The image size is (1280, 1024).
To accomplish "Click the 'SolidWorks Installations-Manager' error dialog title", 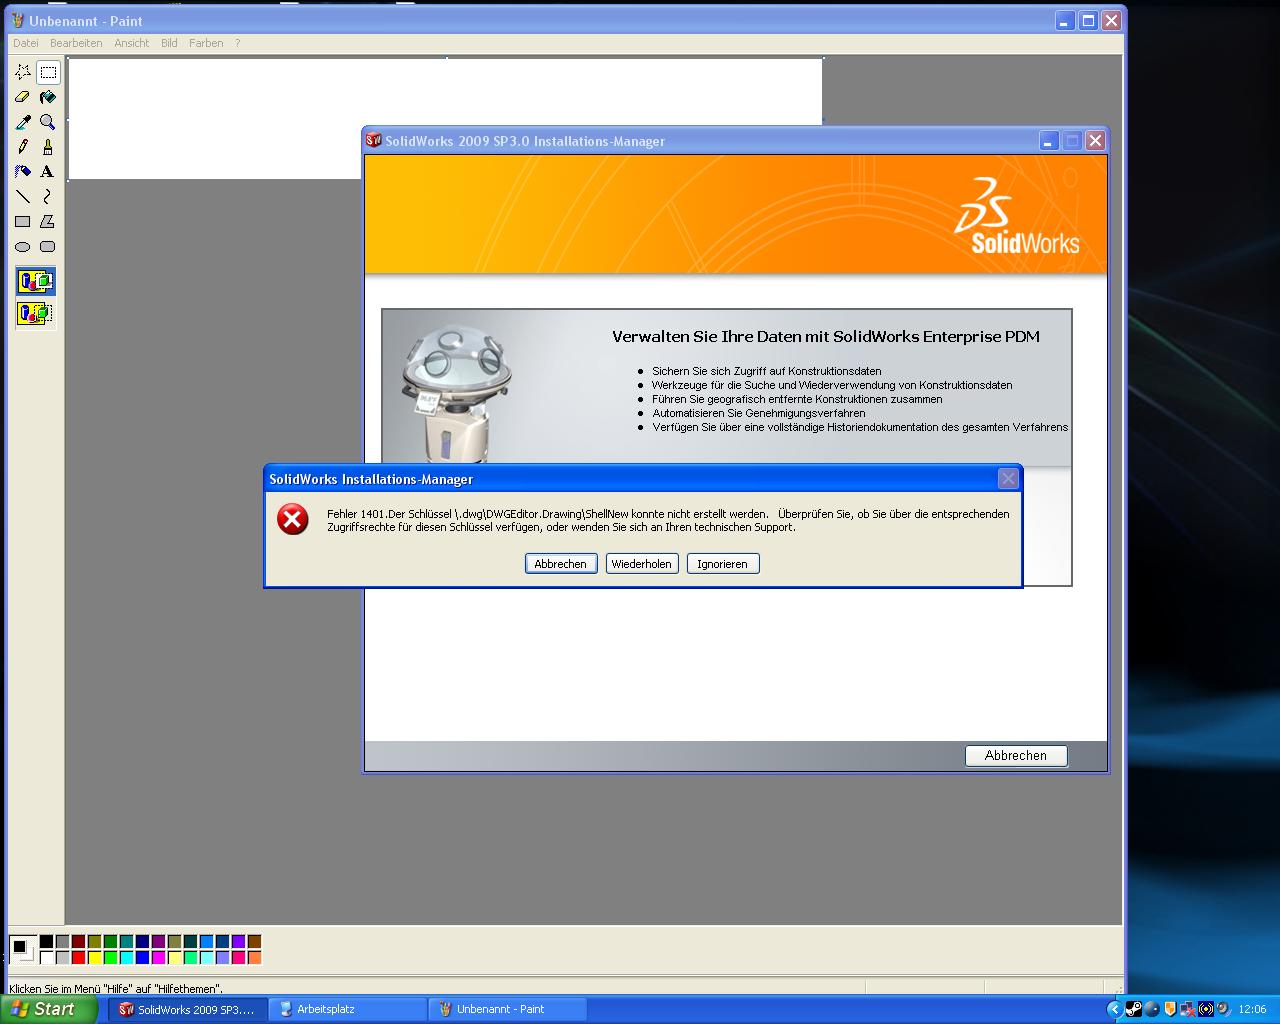I will coord(371,479).
